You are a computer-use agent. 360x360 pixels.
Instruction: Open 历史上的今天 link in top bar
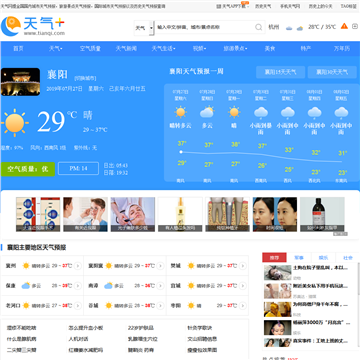[x=320, y=6]
